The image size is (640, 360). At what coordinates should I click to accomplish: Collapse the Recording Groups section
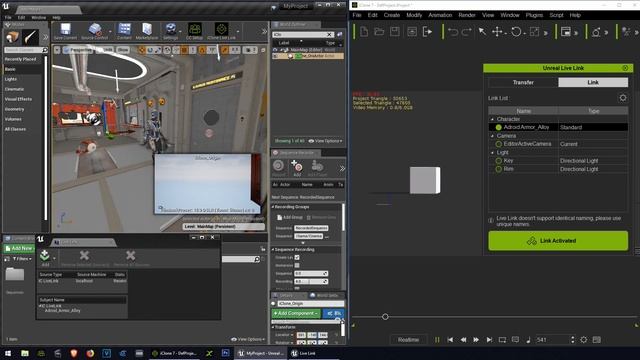click(273, 207)
